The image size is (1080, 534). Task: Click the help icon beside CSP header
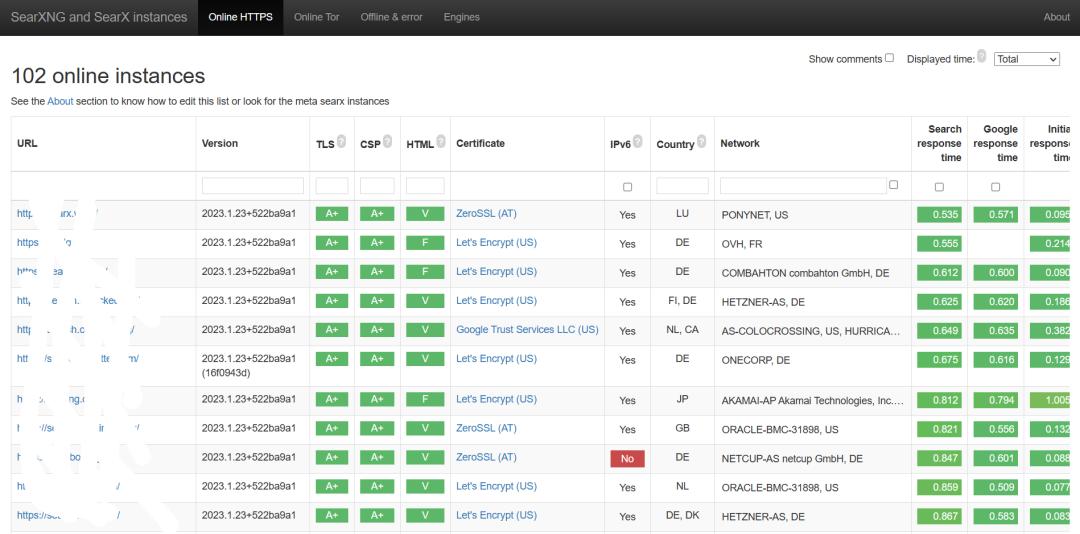pos(388,143)
